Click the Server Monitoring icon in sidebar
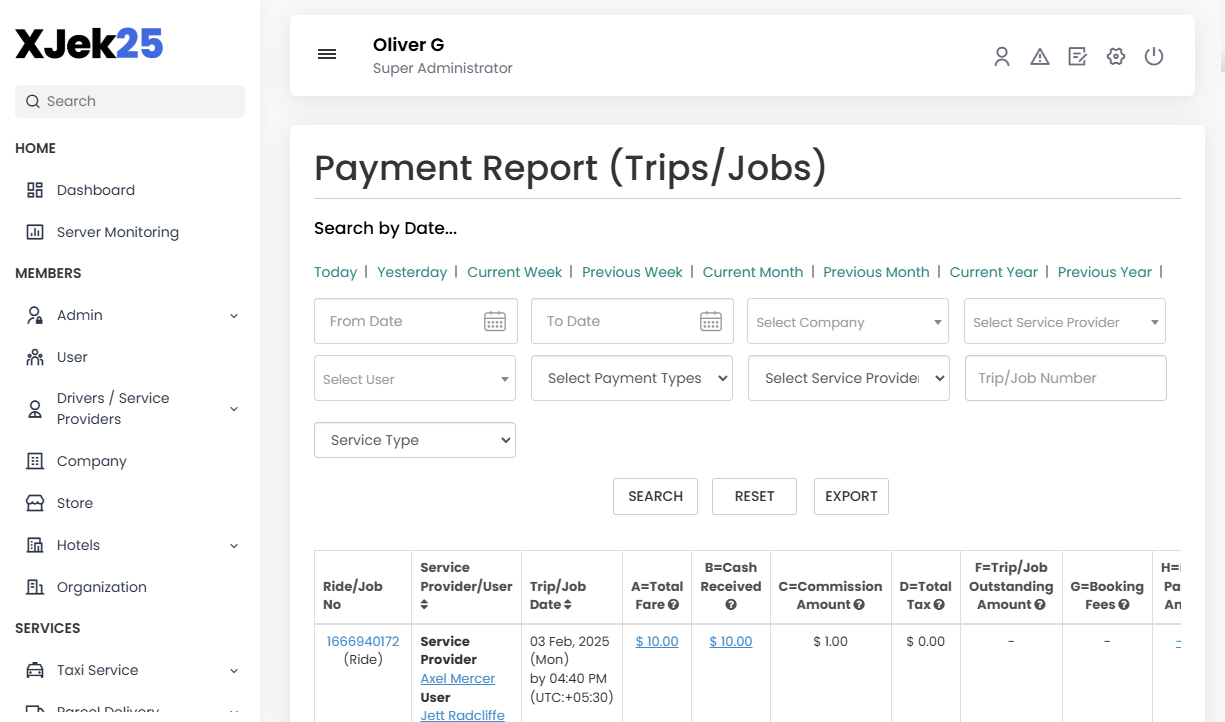The width and height of the screenshot is (1225, 722). 33,232
